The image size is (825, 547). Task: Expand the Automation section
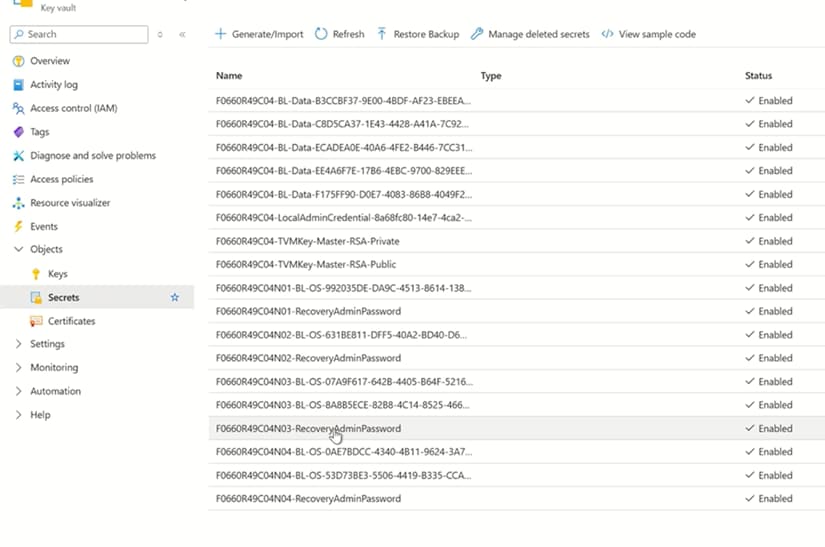18,391
